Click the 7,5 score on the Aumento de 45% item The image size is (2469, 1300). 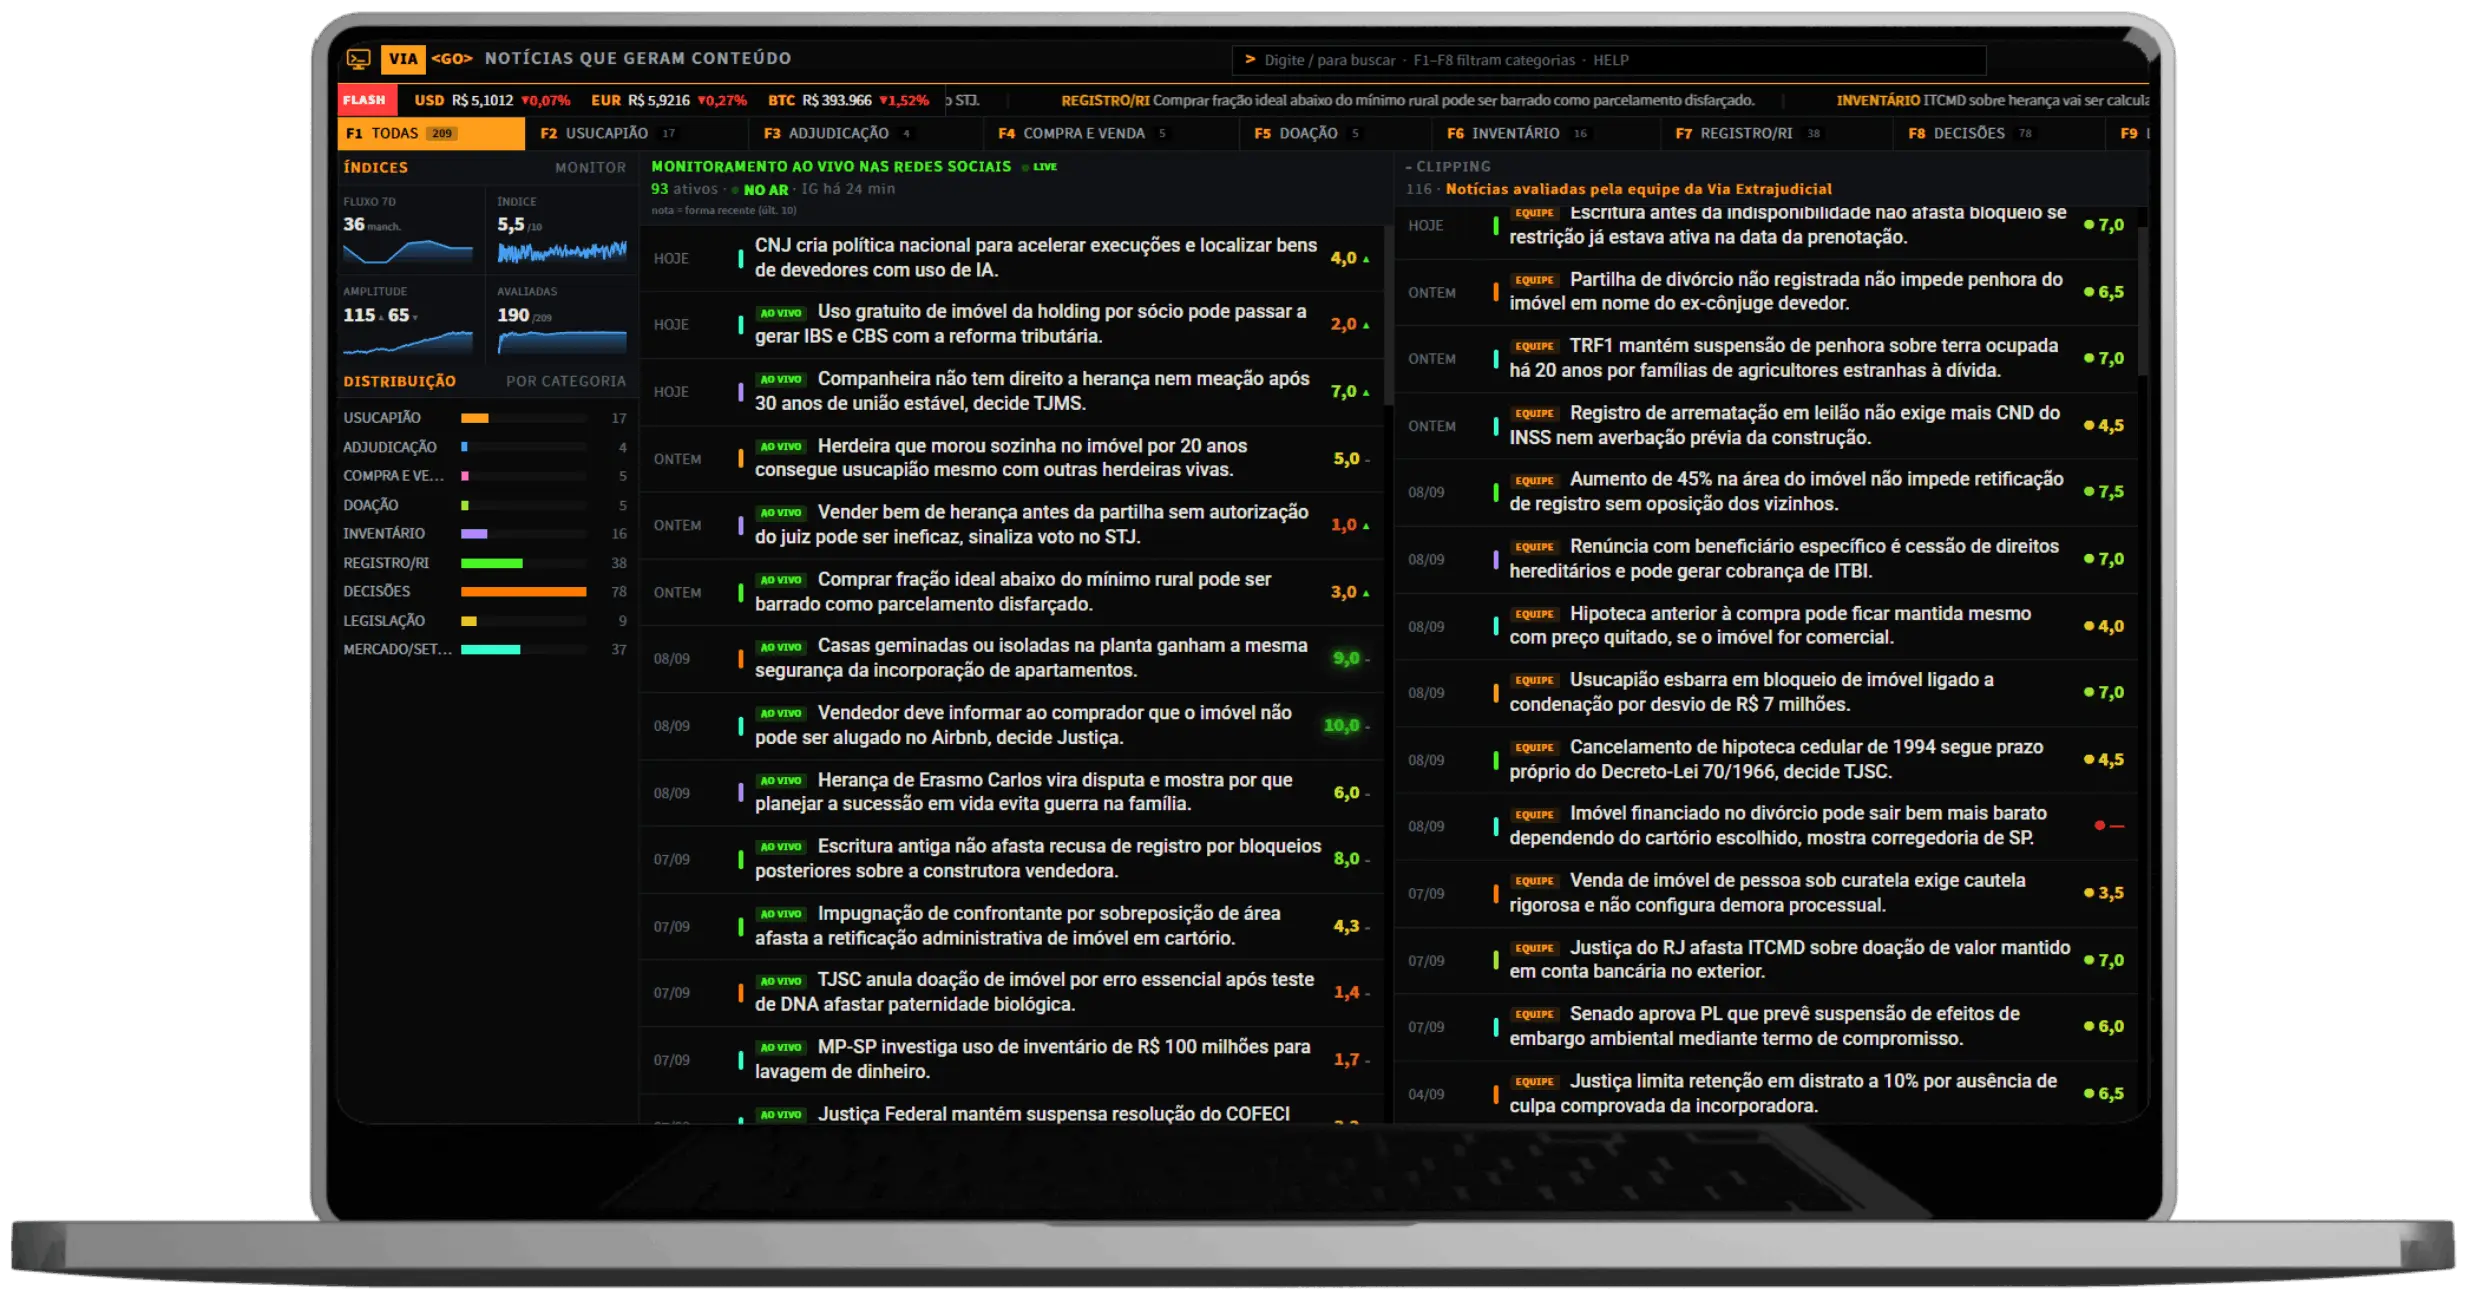pos(2104,492)
